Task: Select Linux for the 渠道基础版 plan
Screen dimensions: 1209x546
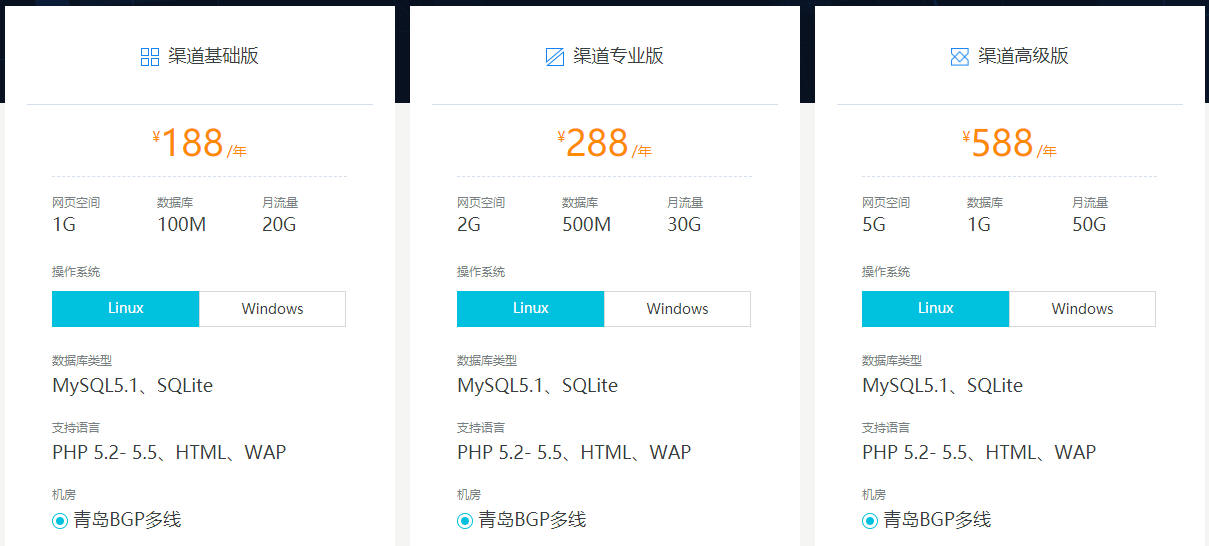Action: point(126,309)
